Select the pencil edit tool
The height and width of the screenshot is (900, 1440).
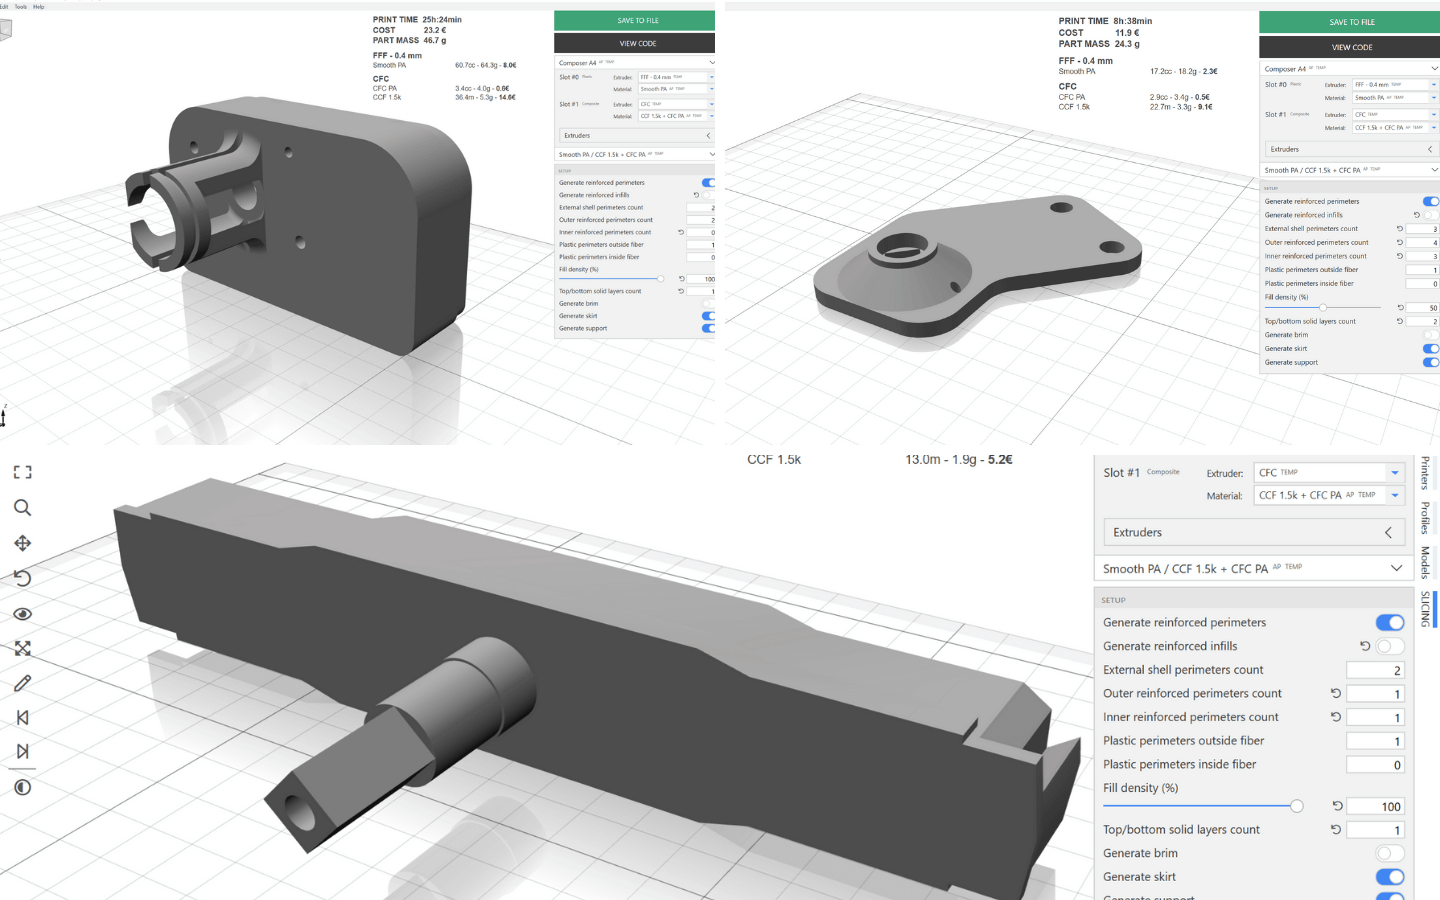[x=22, y=683]
